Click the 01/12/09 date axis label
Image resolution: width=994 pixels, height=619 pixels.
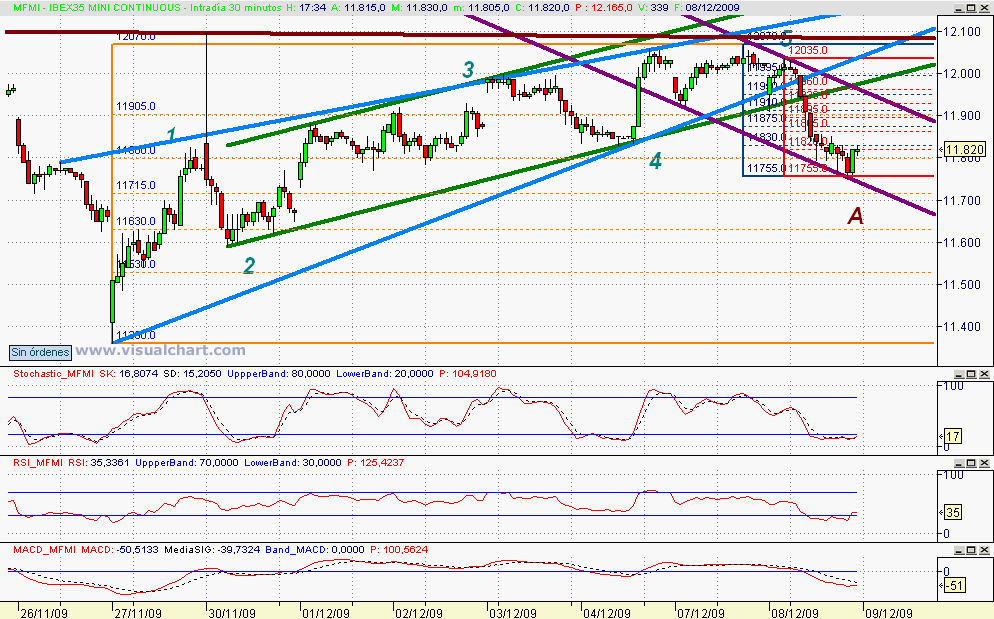(x=326, y=613)
